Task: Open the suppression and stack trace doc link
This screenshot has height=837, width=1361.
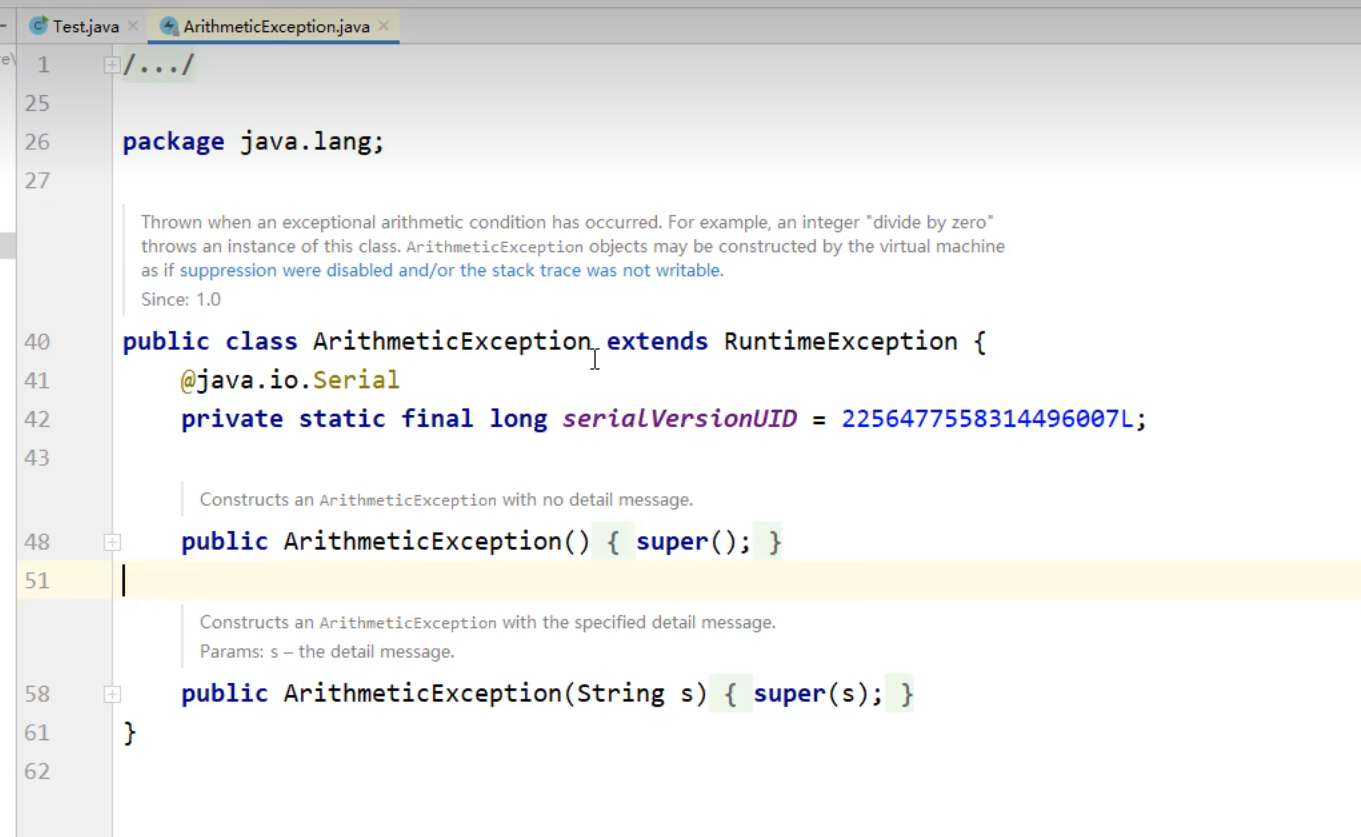Action: click(x=450, y=270)
